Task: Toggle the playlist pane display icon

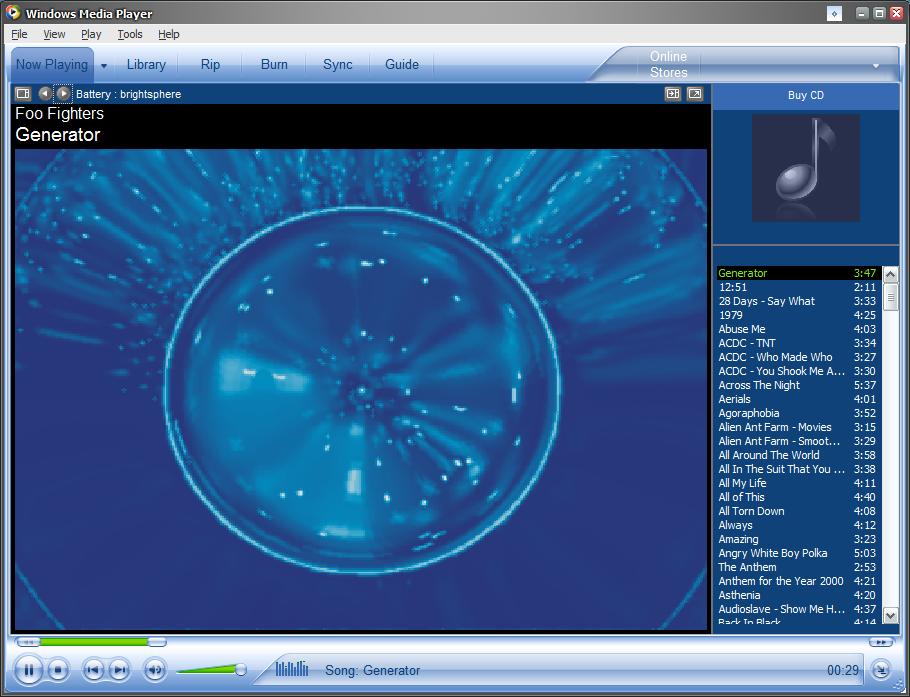Action: (x=673, y=93)
